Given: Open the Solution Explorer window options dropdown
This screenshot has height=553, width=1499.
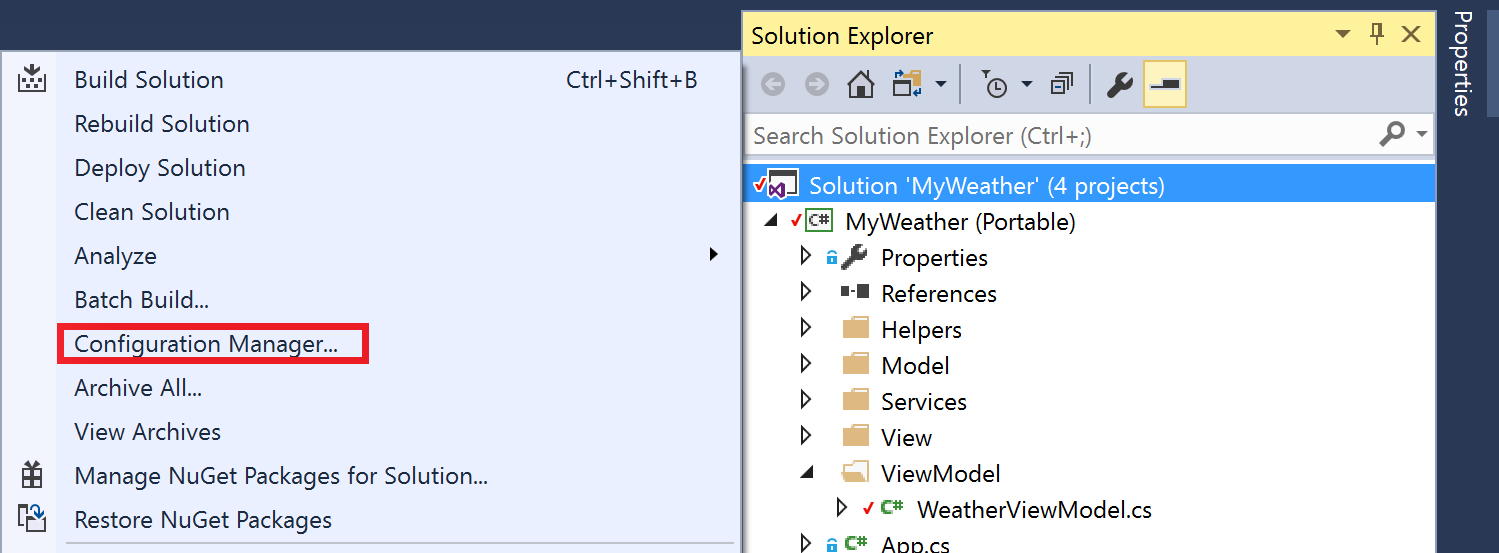Looking at the screenshot, I should click(1343, 36).
